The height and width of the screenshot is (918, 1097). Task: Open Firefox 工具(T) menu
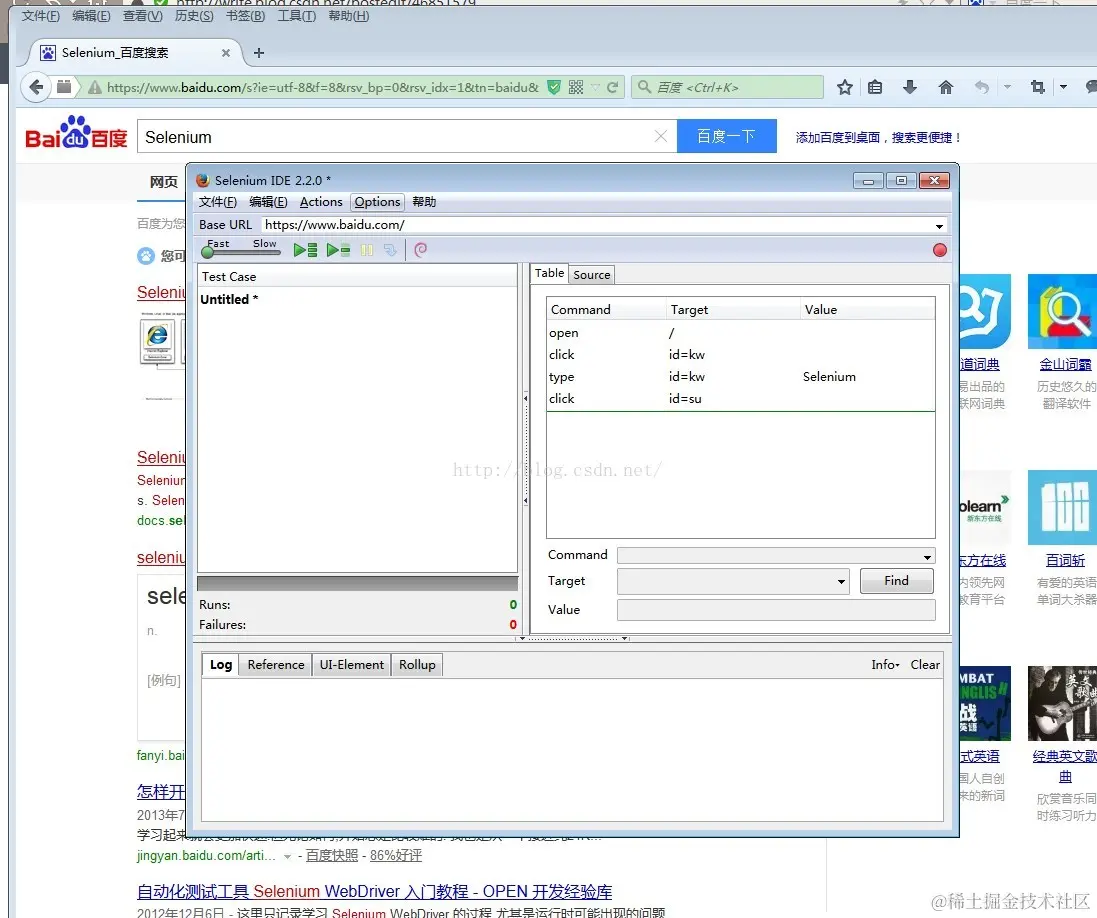click(x=297, y=15)
